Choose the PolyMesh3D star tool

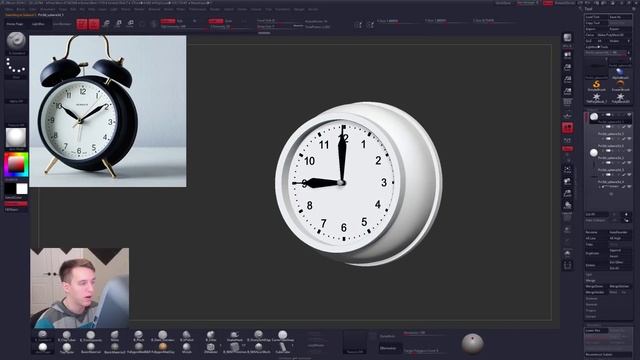(x=620, y=98)
